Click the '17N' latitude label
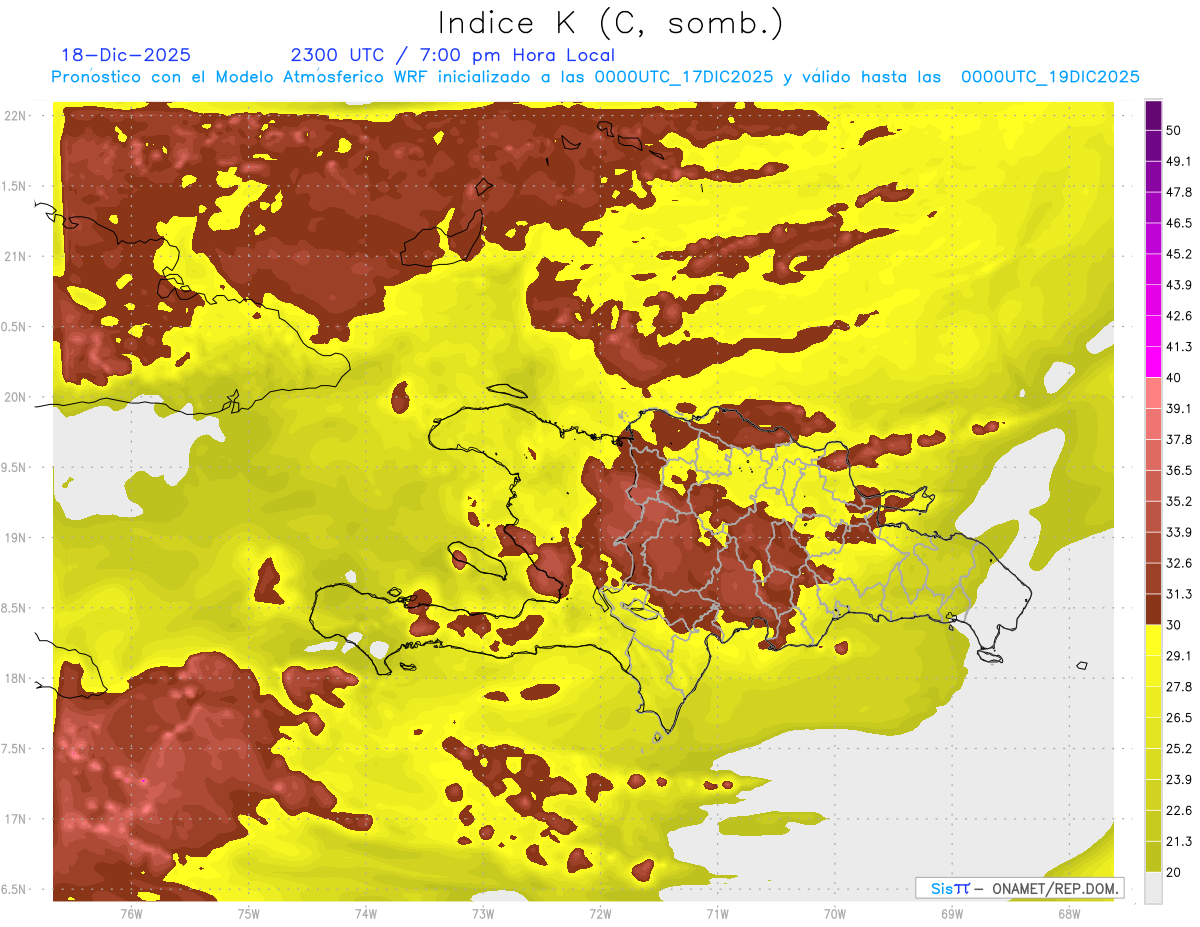The height and width of the screenshot is (927, 1200). 17,820
